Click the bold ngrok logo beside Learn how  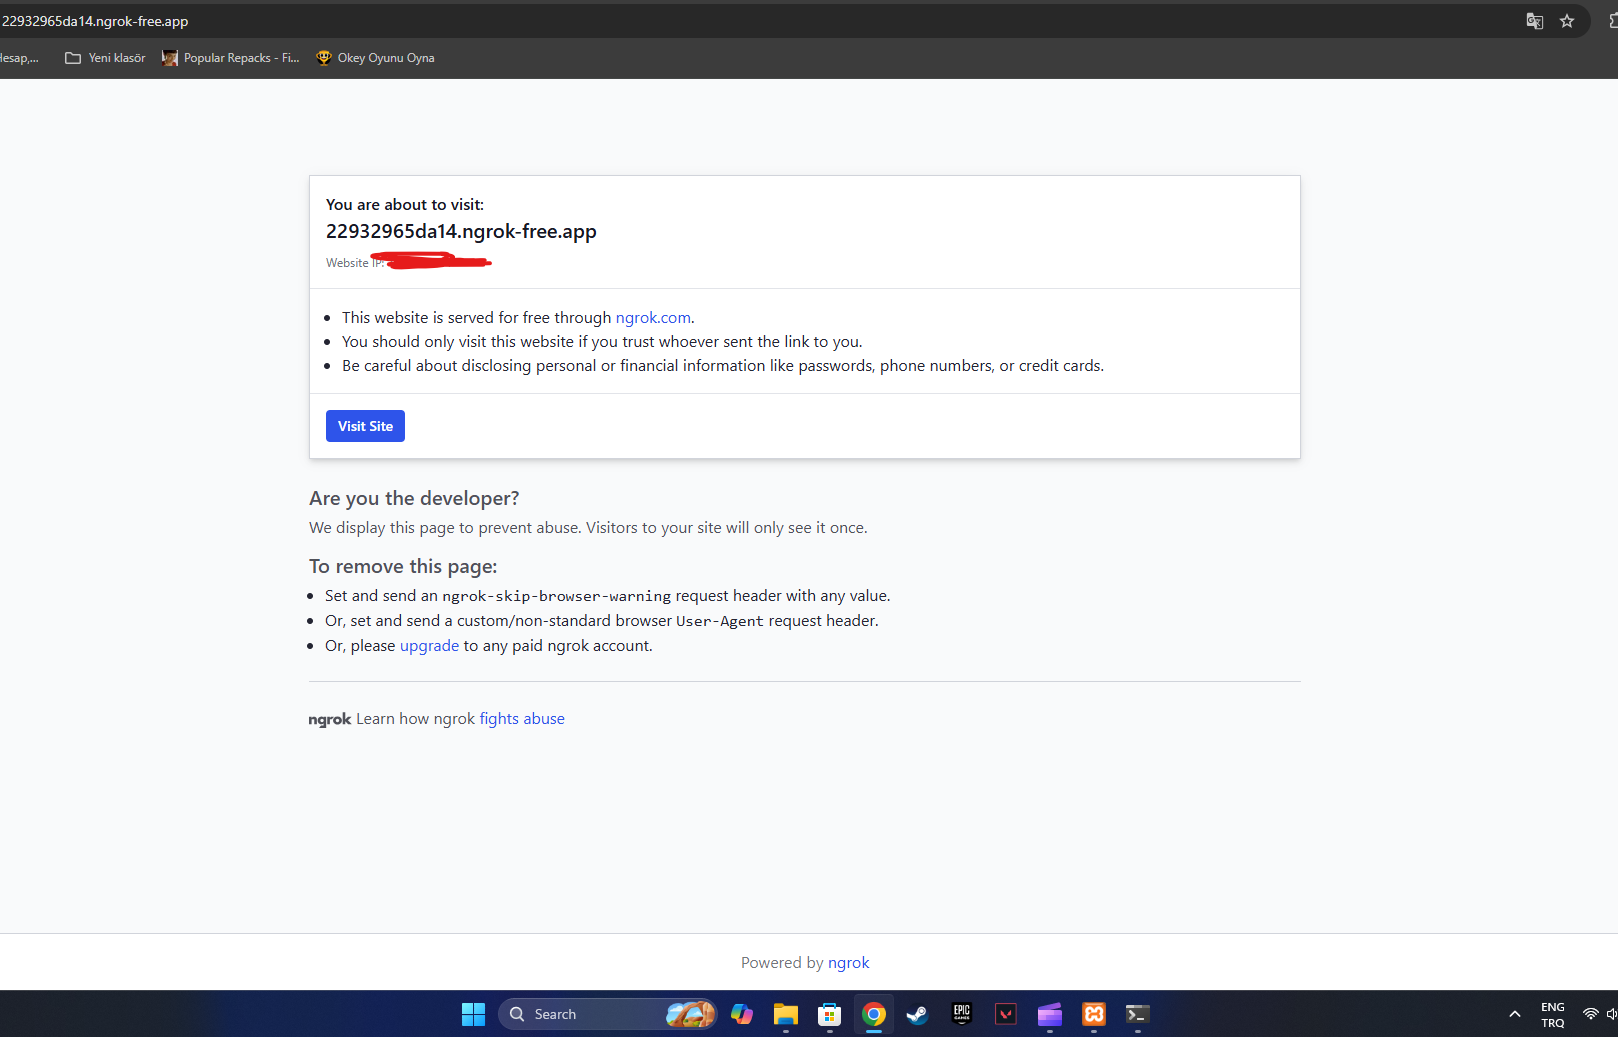pyautogui.click(x=330, y=719)
